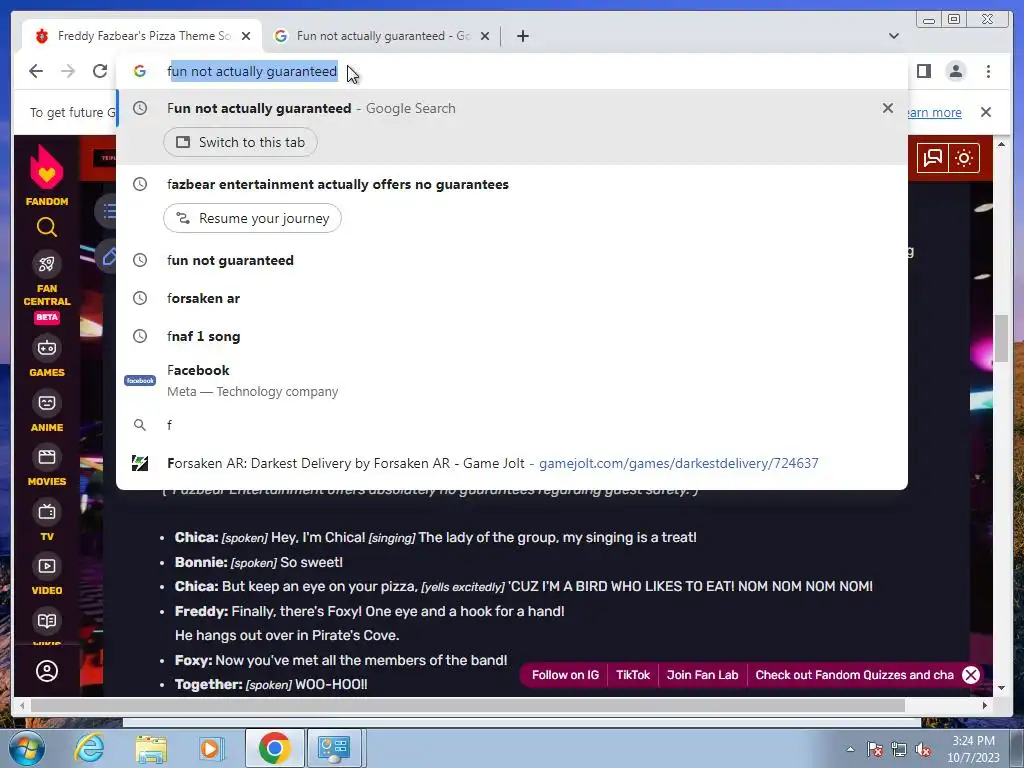Toggle the light/dark theme sun icon
Screen dimensions: 1024x768
click(x=964, y=157)
